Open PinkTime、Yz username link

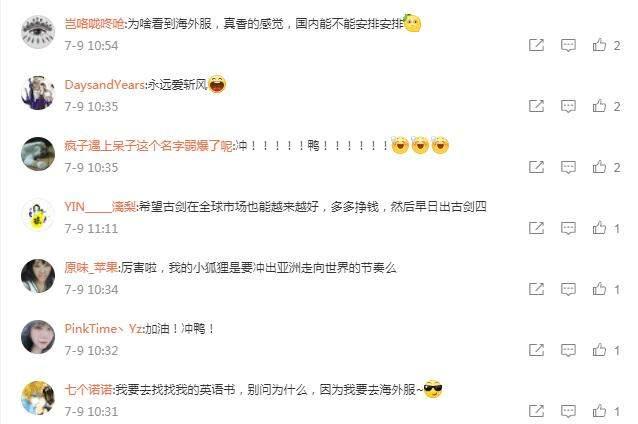click(103, 329)
